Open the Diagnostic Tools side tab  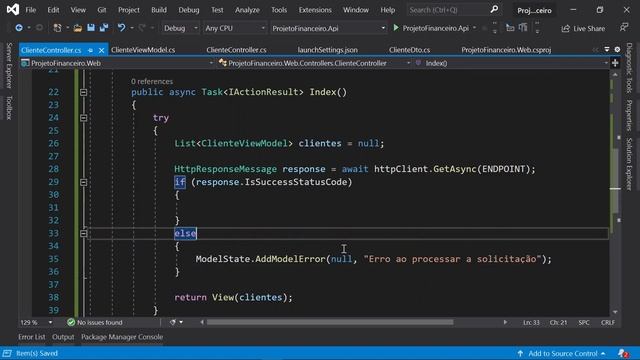pyautogui.click(x=629, y=68)
